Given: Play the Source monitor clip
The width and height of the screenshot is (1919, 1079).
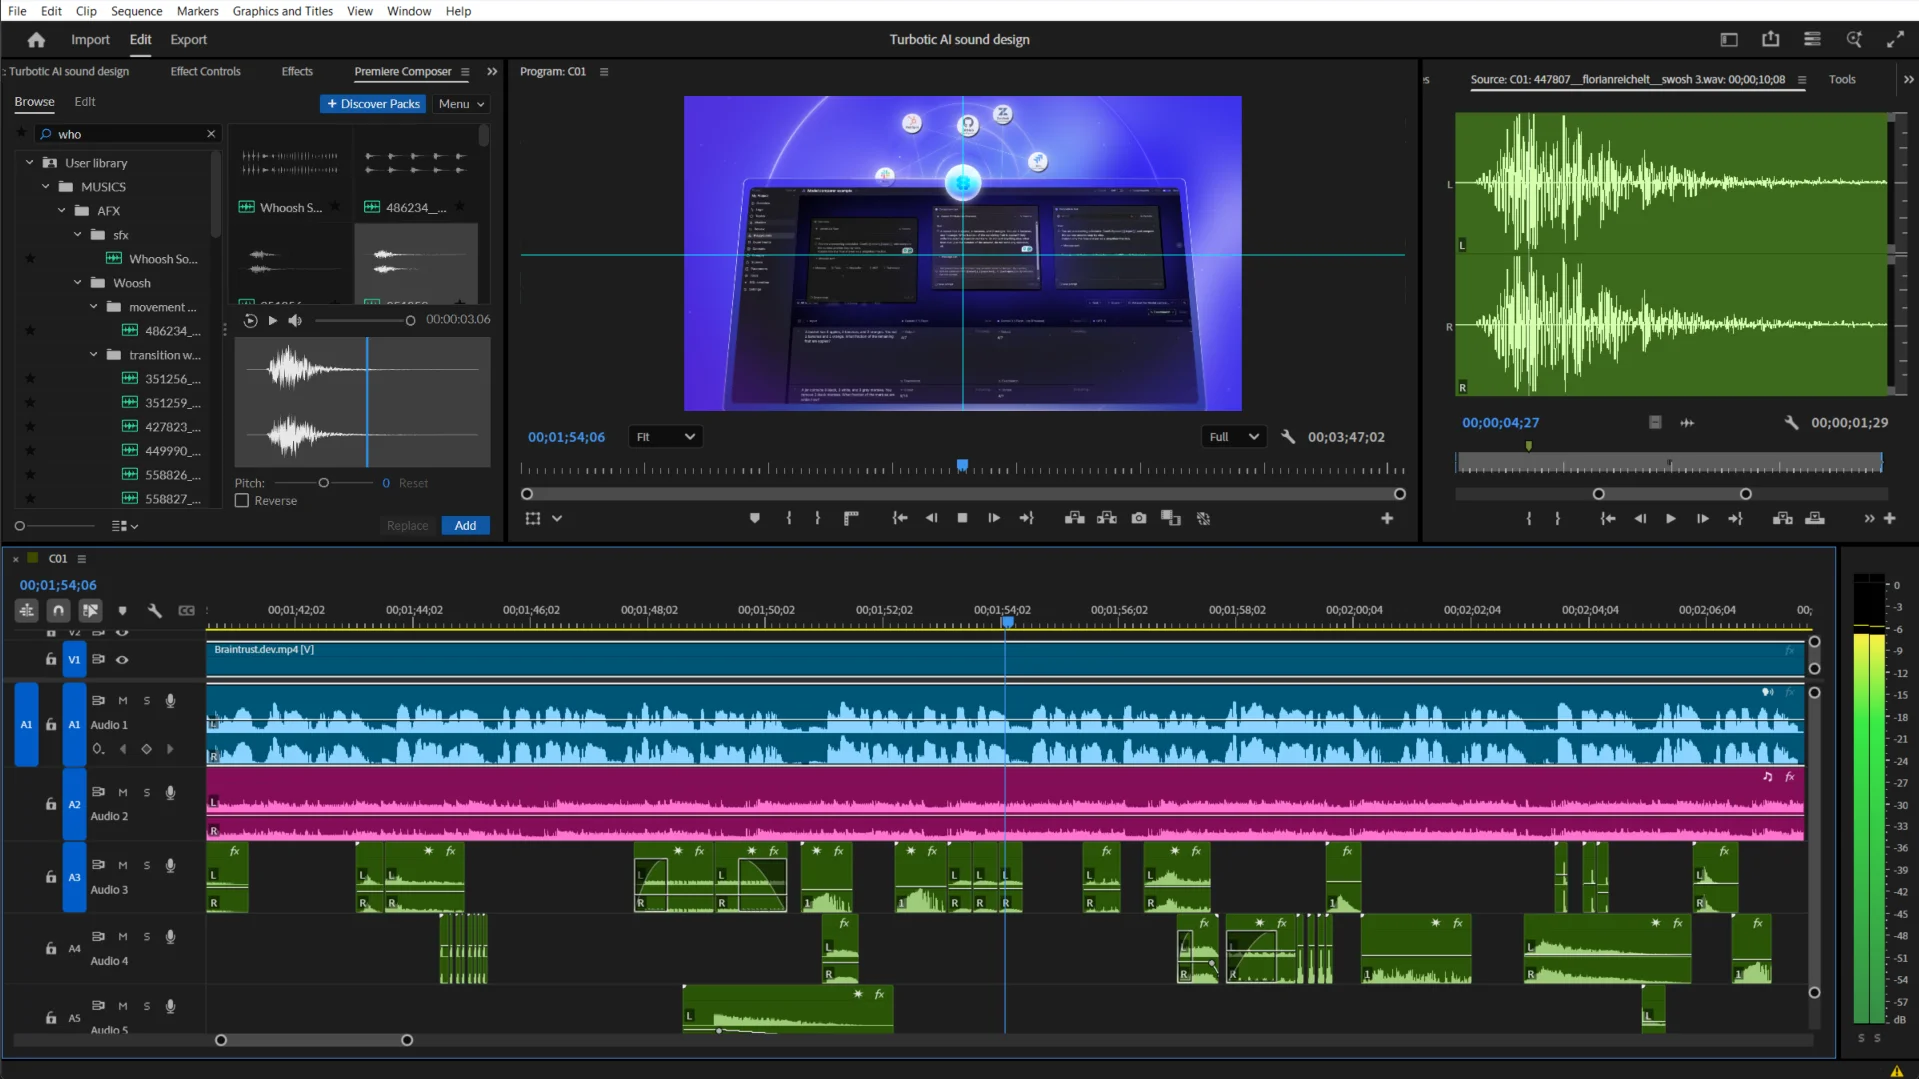Looking at the screenshot, I should pyautogui.click(x=1670, y=518).
